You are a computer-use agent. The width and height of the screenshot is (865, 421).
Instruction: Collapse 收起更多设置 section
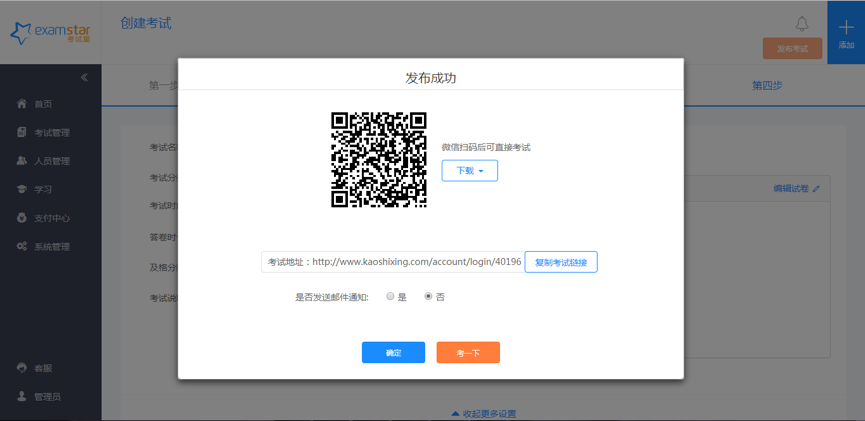pos(484,414)
